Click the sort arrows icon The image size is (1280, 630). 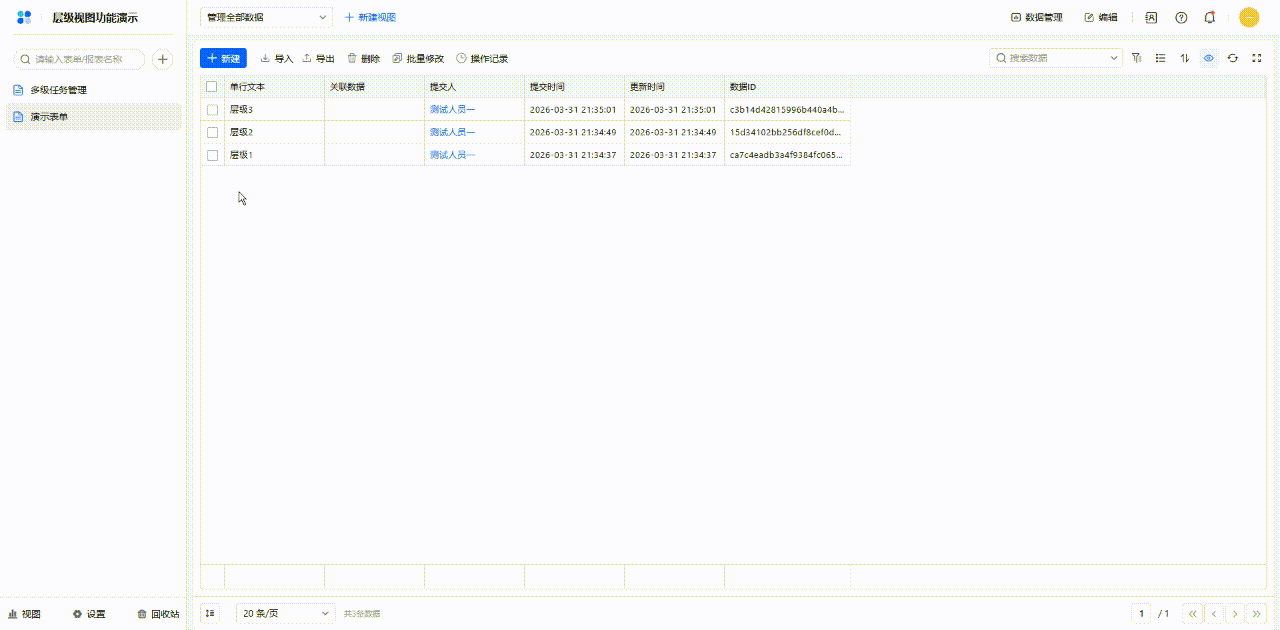pyautogui.click(x=1185, y=58)
